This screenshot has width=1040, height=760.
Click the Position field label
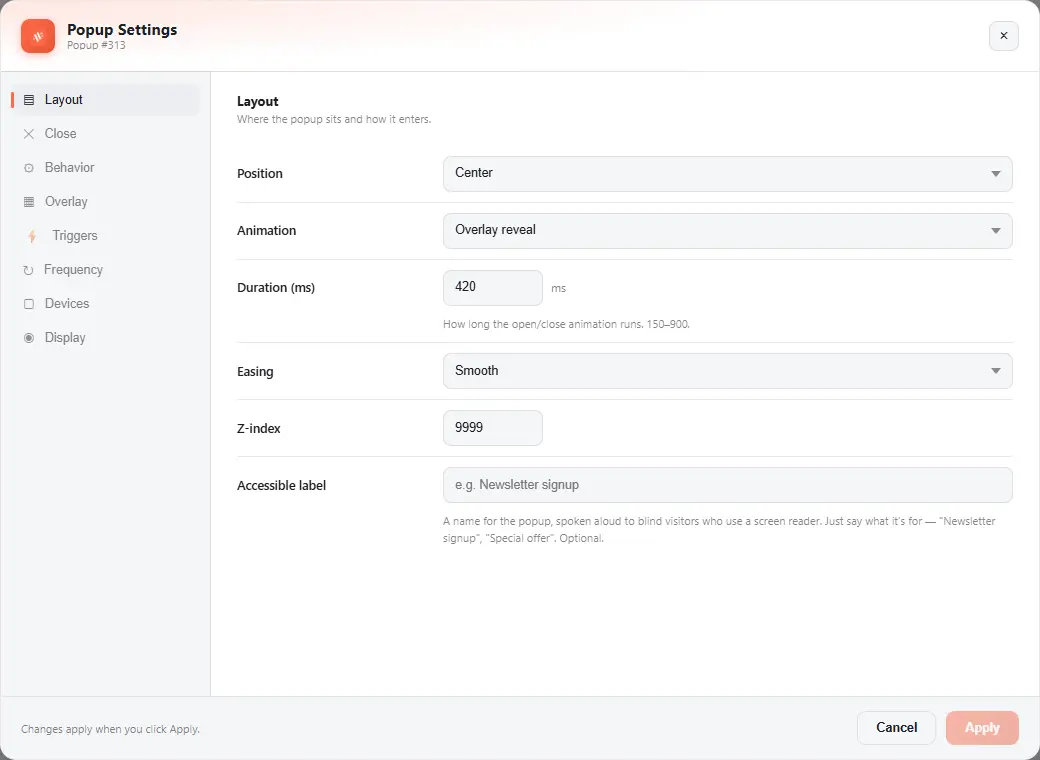point(259,174)
